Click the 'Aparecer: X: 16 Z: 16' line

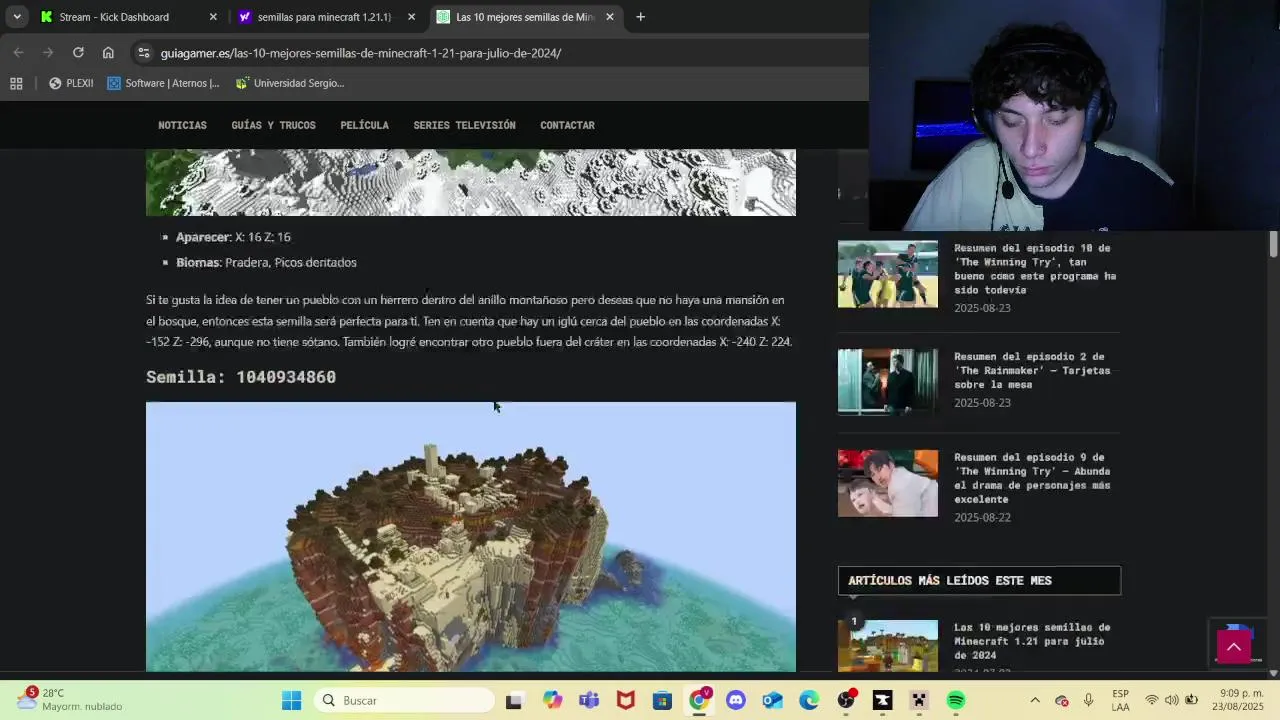233,237
